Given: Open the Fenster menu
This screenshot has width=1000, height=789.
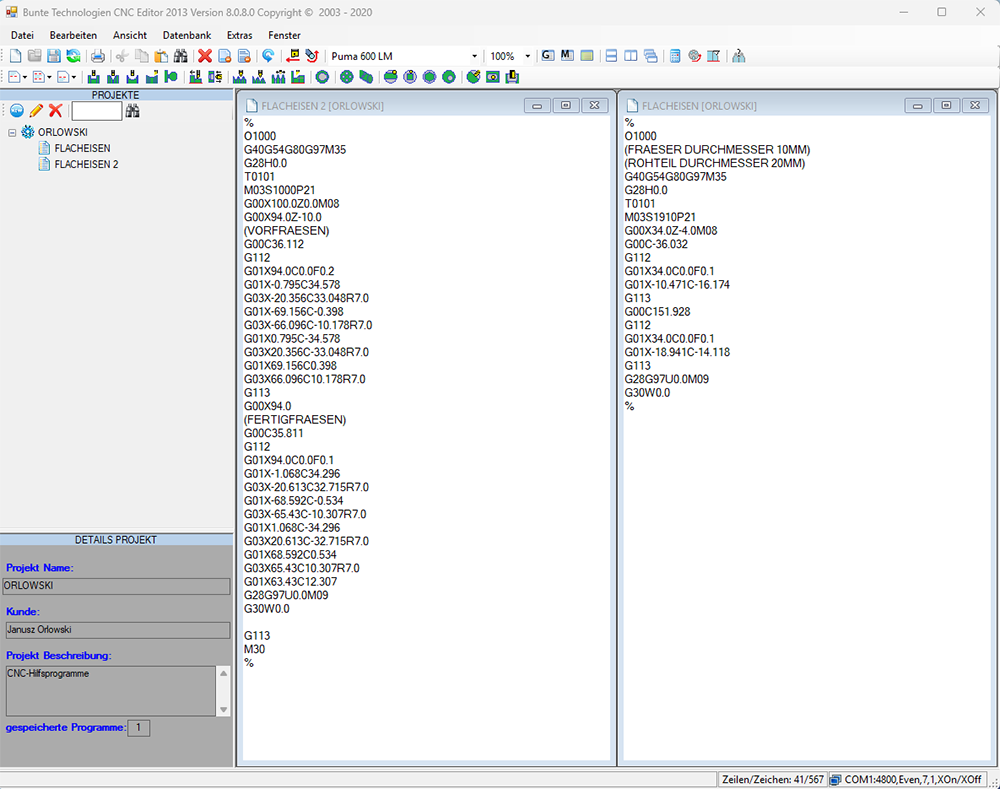Looking at the screenshot, I should click(x=284, y=35).
